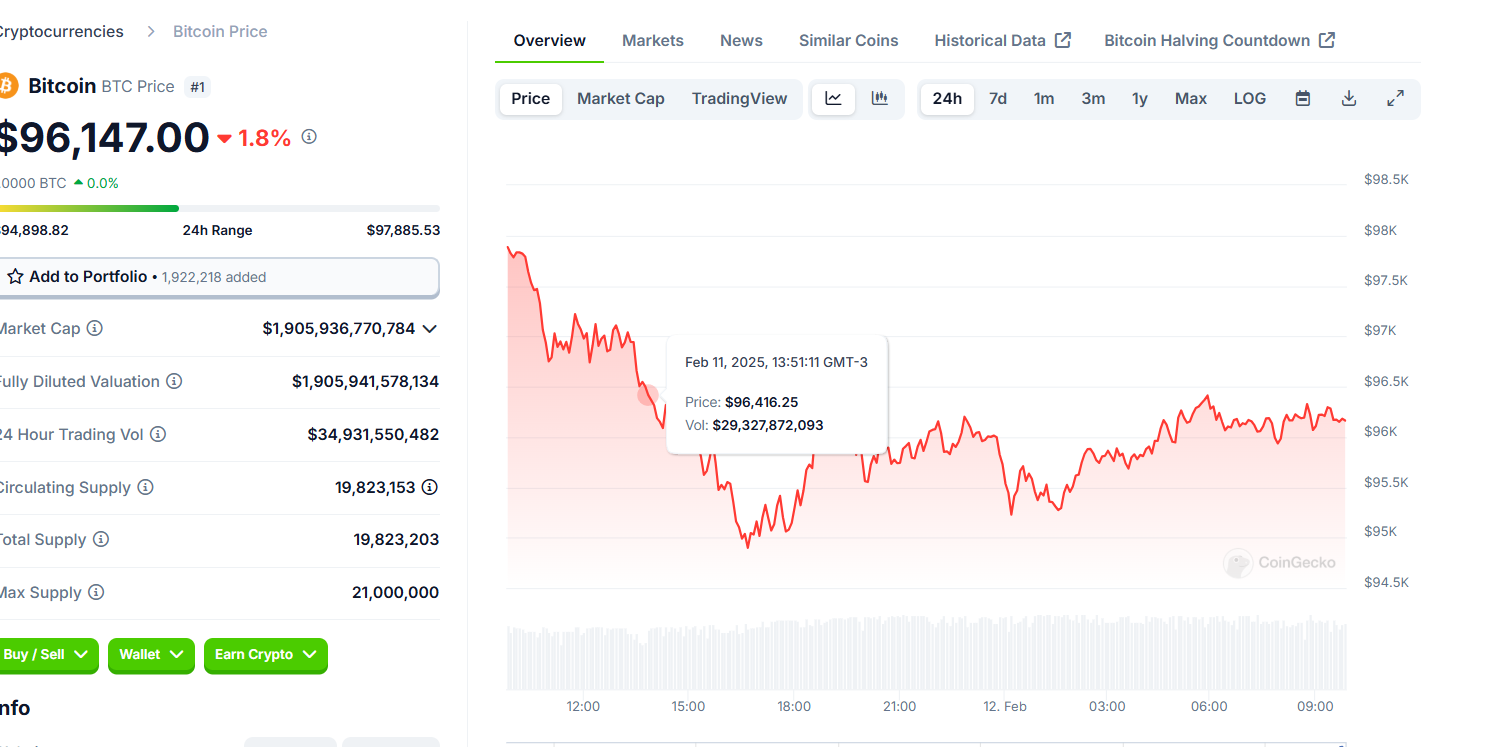Screen dimensions: 1485x747
Task: Open the Similar Coins tab
Action: [x=849, y=41]
